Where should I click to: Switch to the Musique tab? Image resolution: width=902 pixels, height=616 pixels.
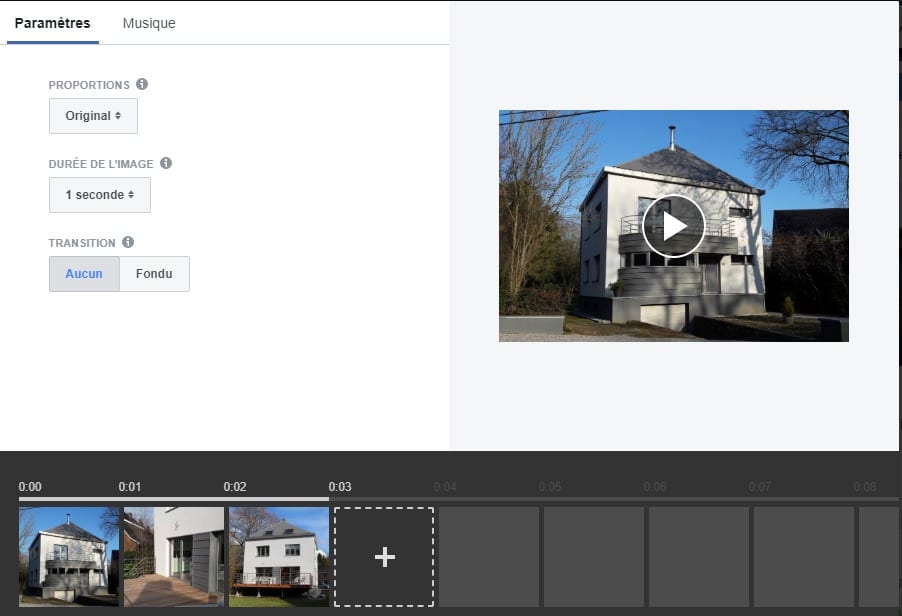point(149,23)
